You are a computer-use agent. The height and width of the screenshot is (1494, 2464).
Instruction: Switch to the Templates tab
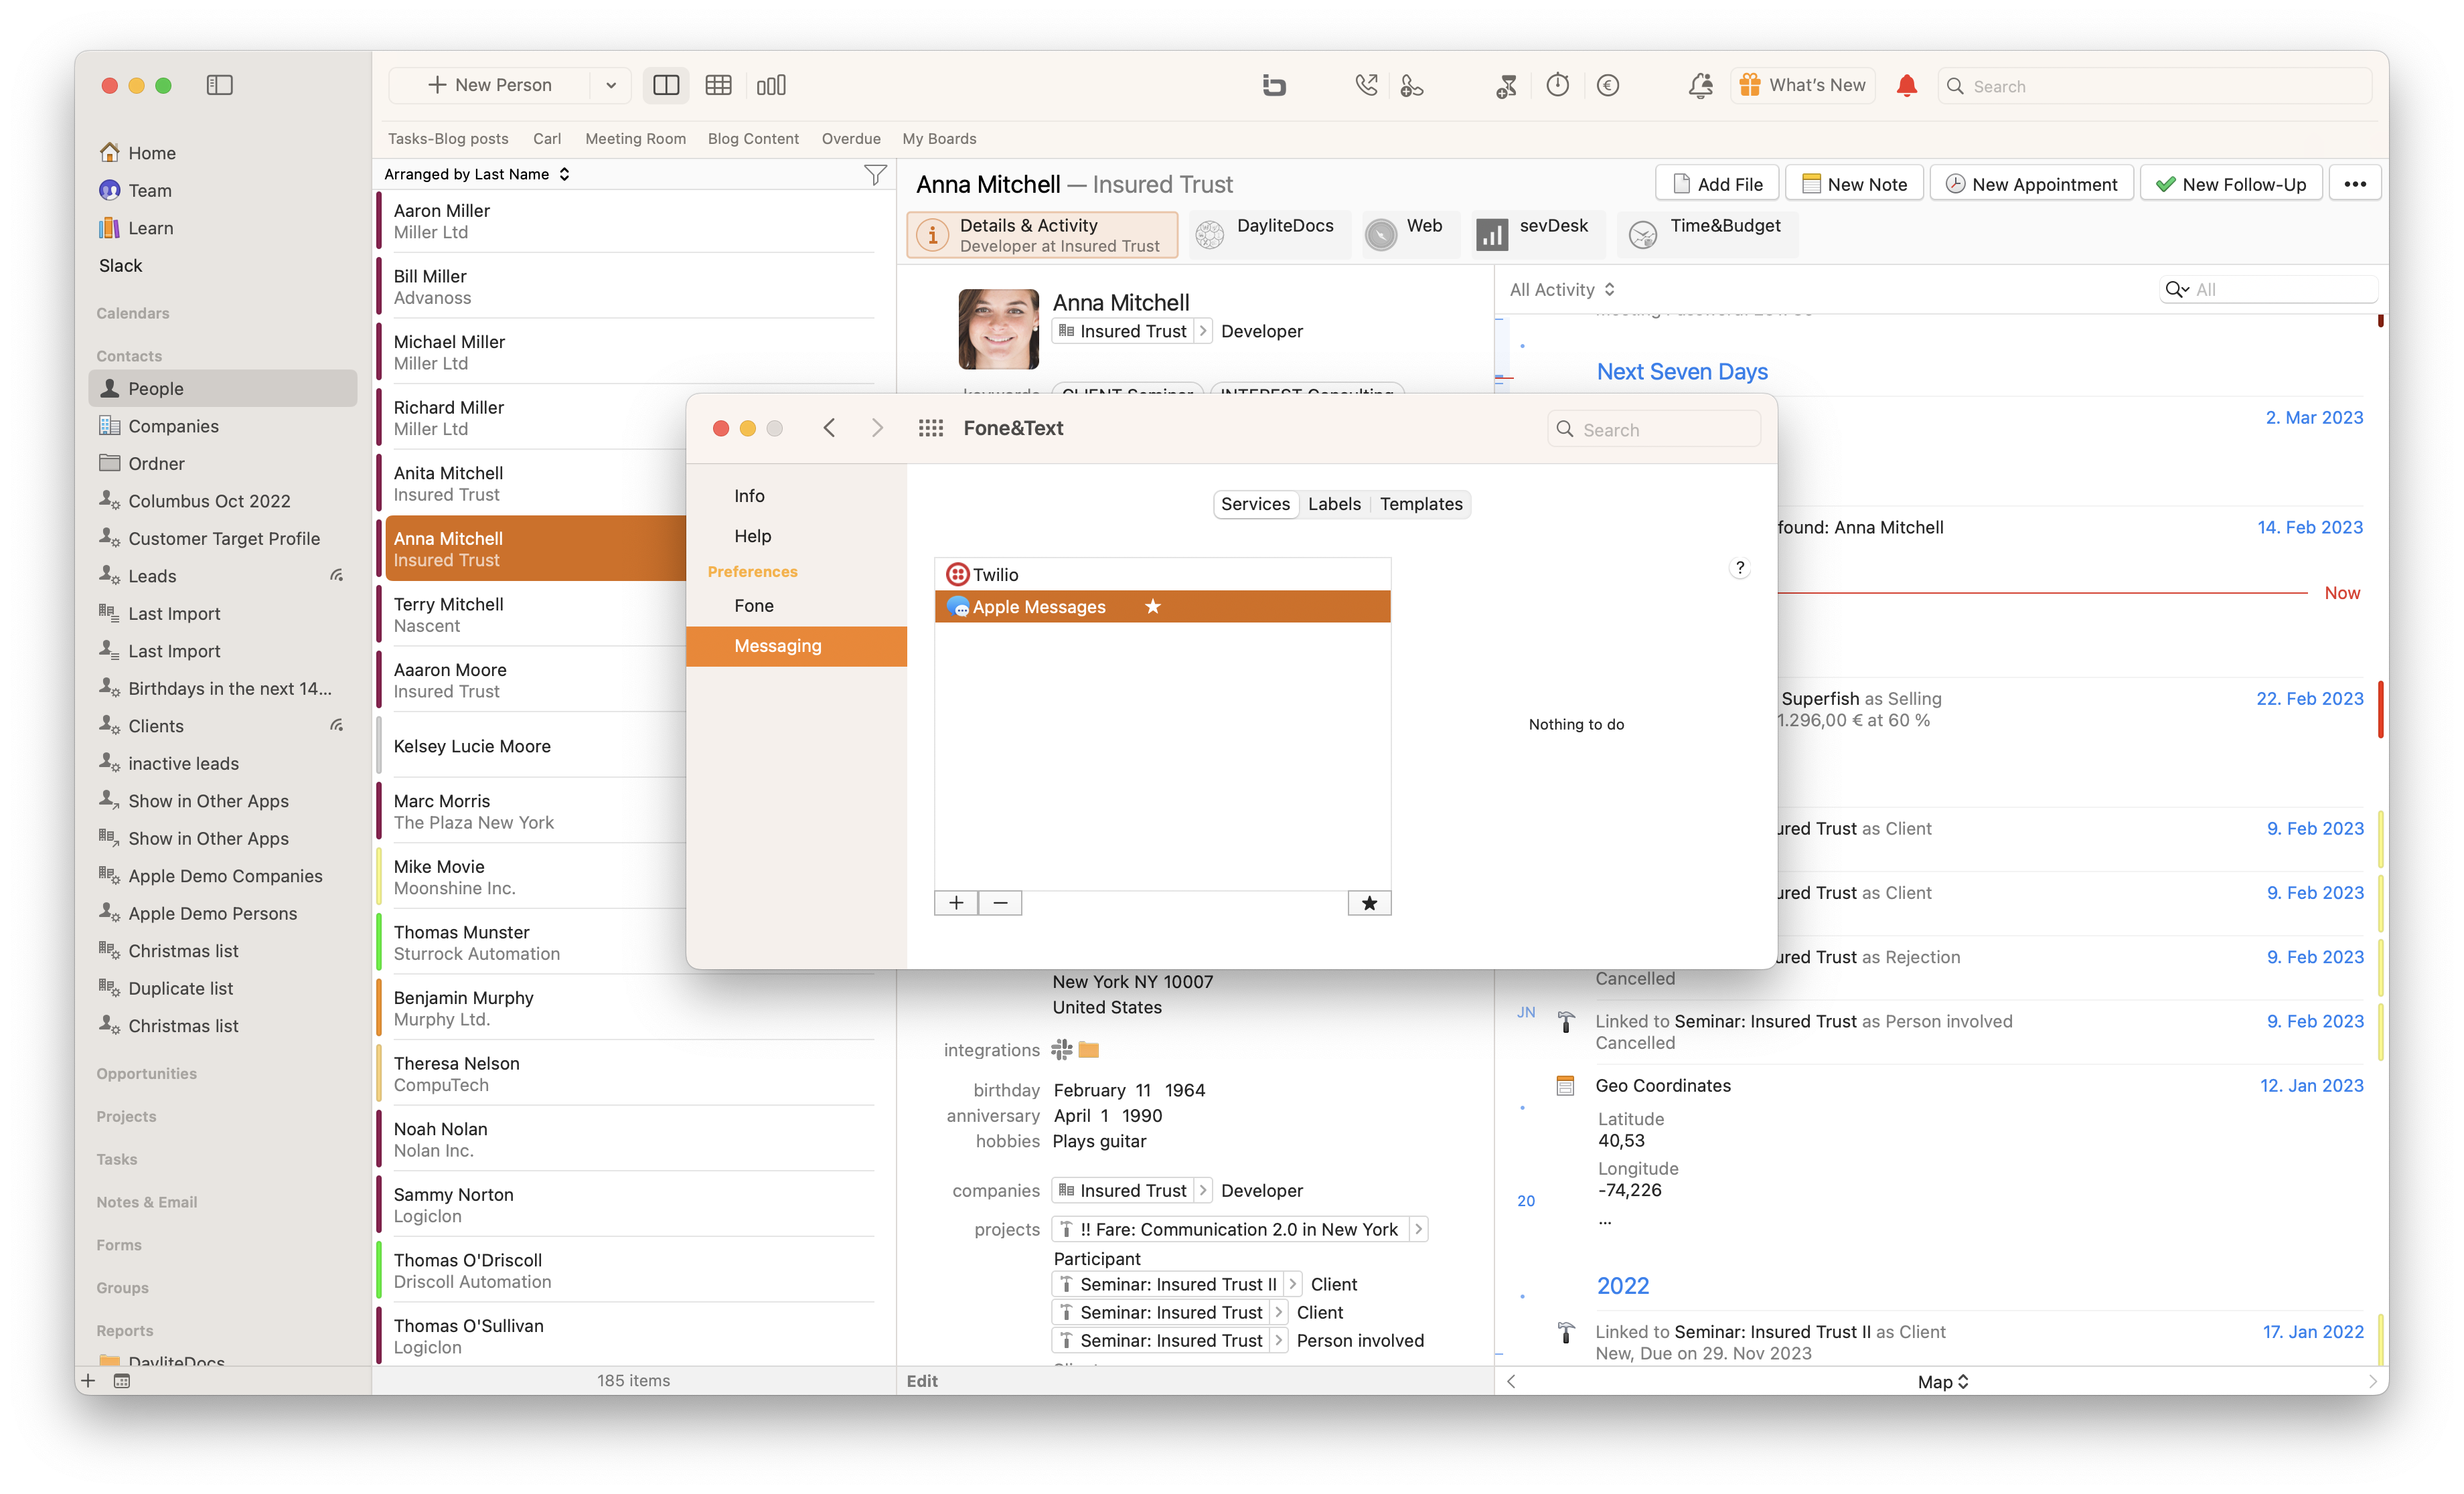pyautogui.click(x=1421, y=504)
